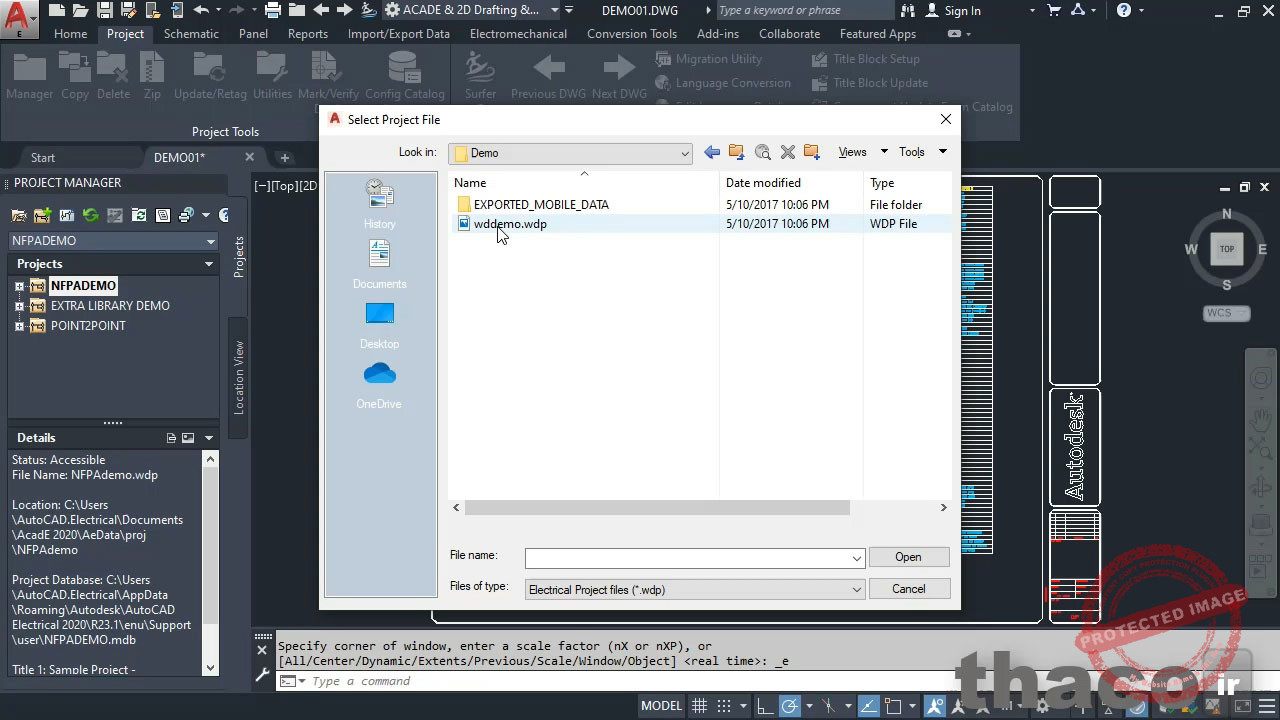1280x720 pixels.
Task: Toggle ortho mode in status bar
Action: [766, 705]
